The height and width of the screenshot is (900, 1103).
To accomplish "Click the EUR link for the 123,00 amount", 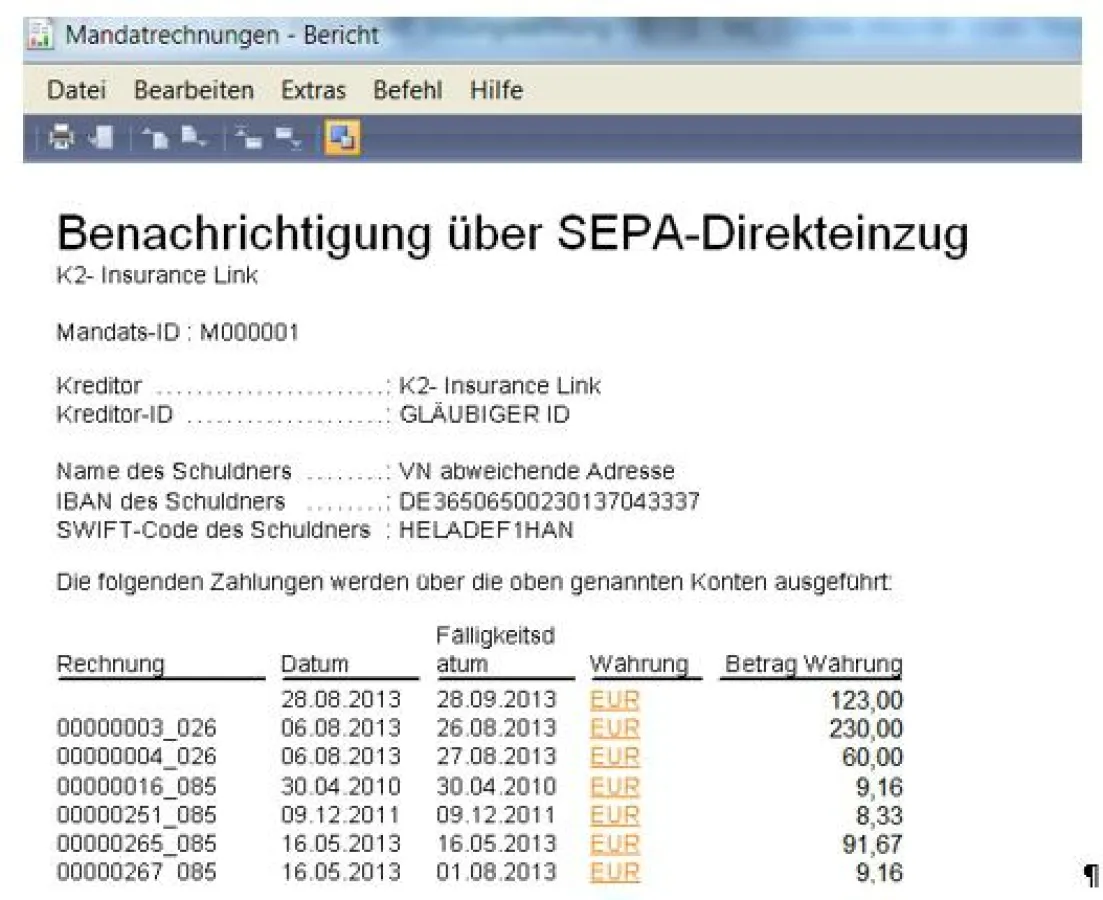I will click(x=614, y=699).
